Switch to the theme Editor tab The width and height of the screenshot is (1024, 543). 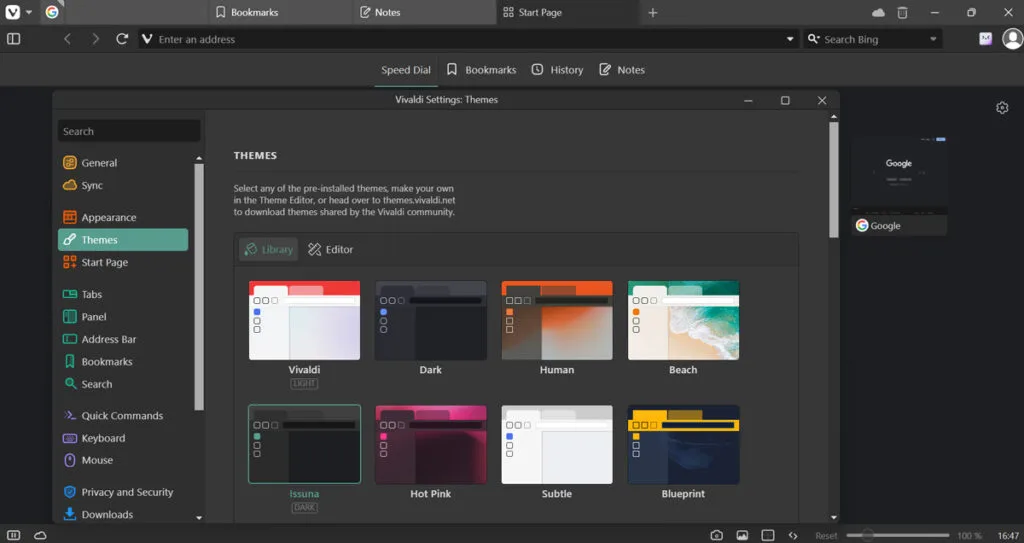[330, 250]
